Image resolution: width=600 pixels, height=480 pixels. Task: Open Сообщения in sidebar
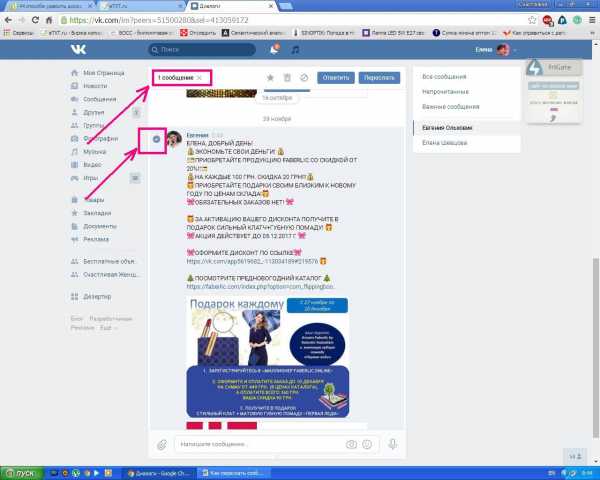94,99
